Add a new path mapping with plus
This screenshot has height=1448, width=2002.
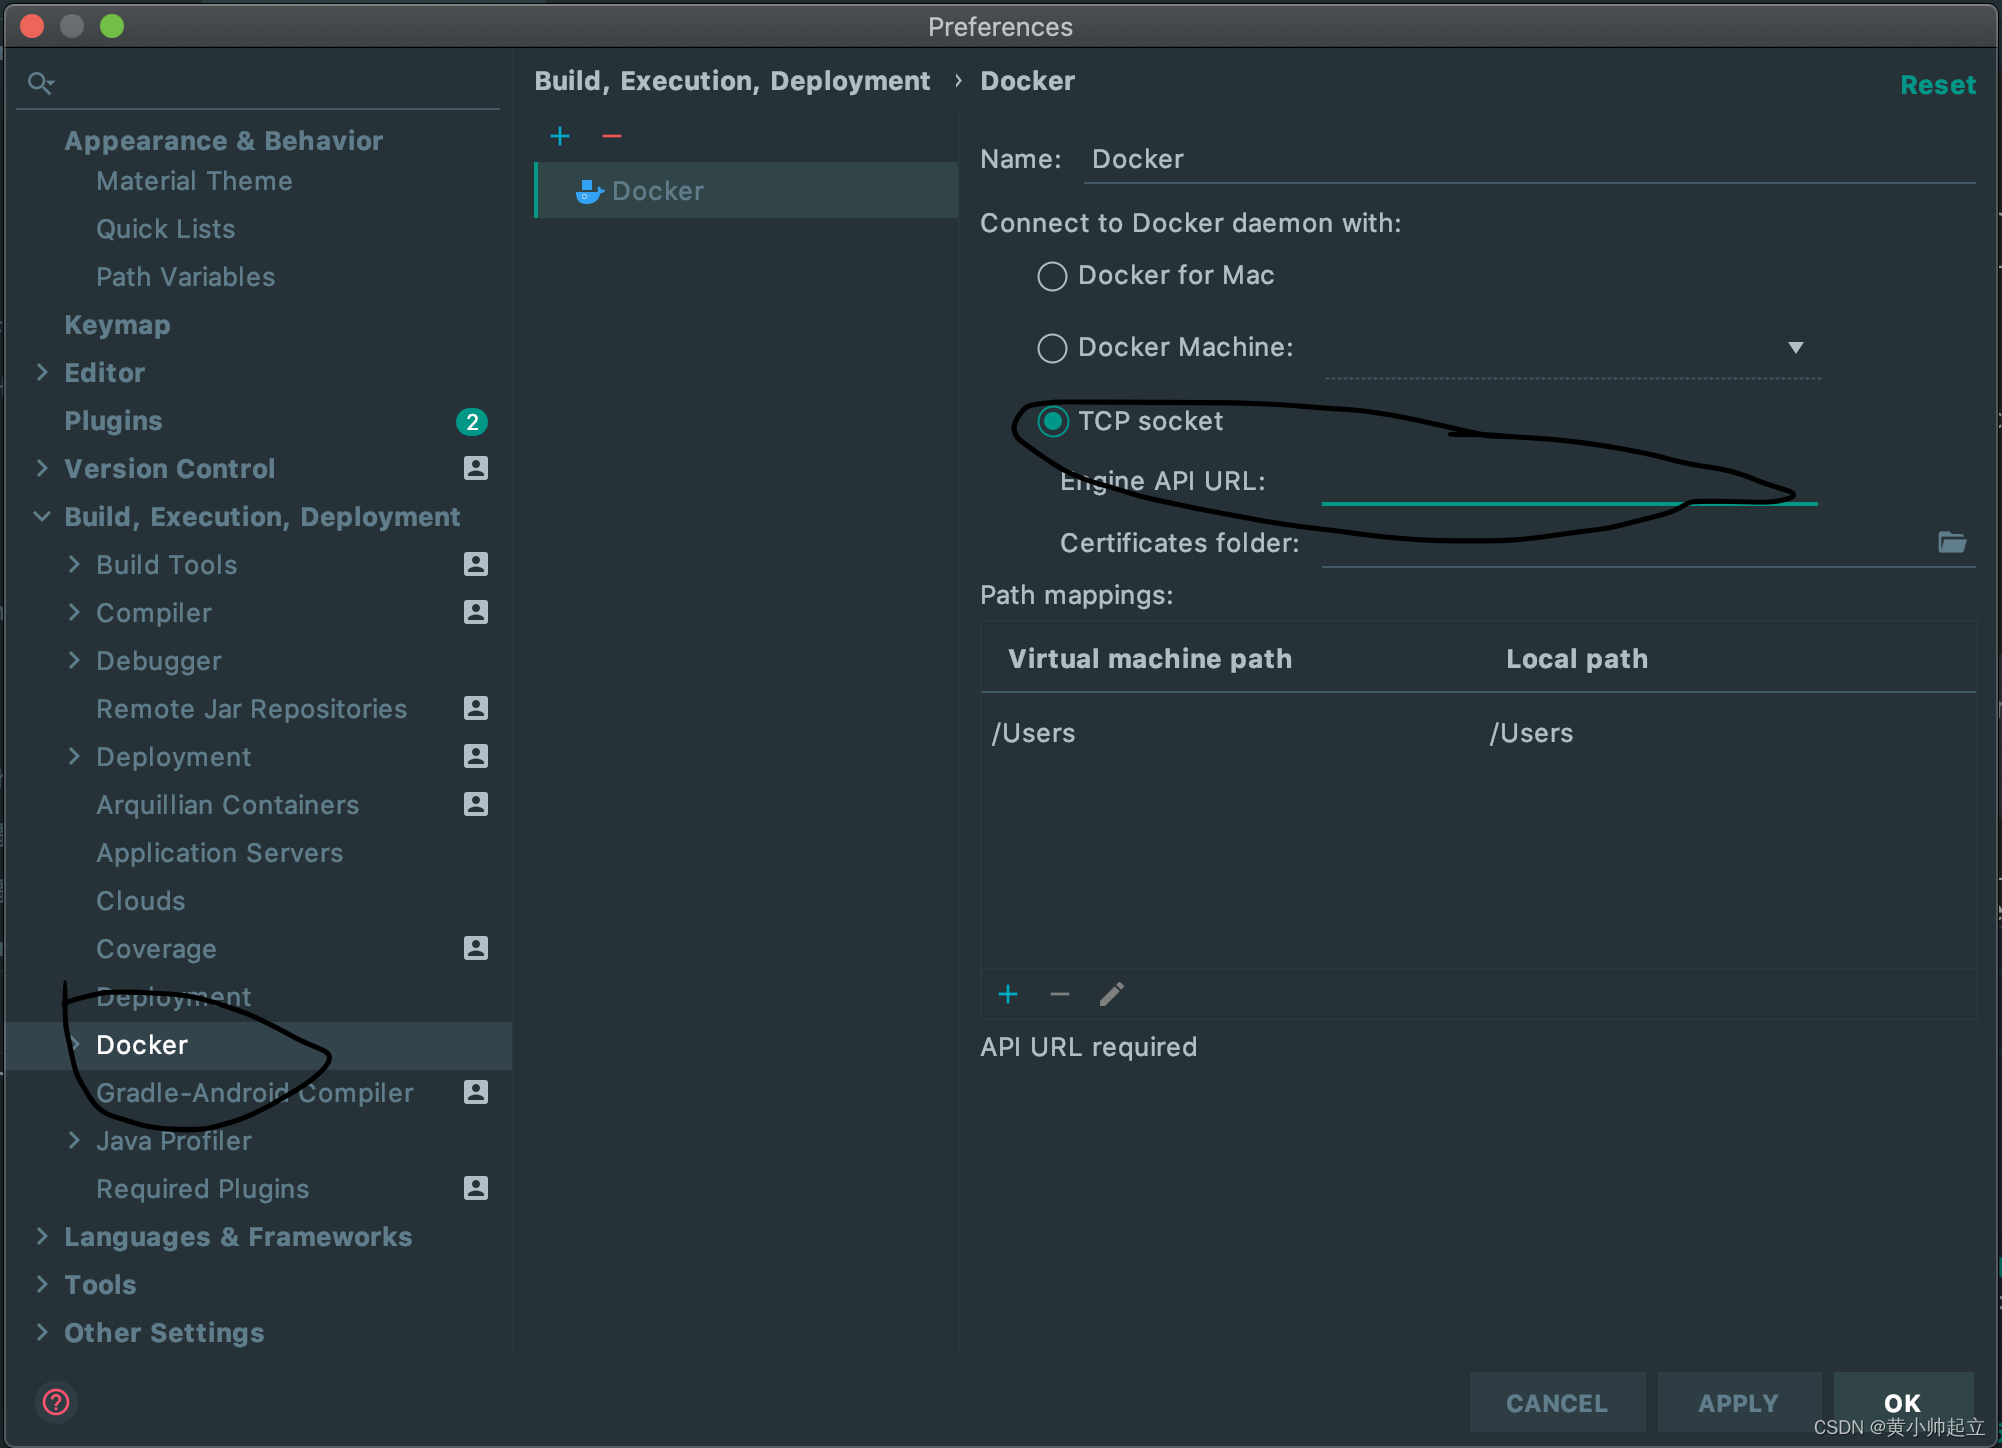(1008, 994)
